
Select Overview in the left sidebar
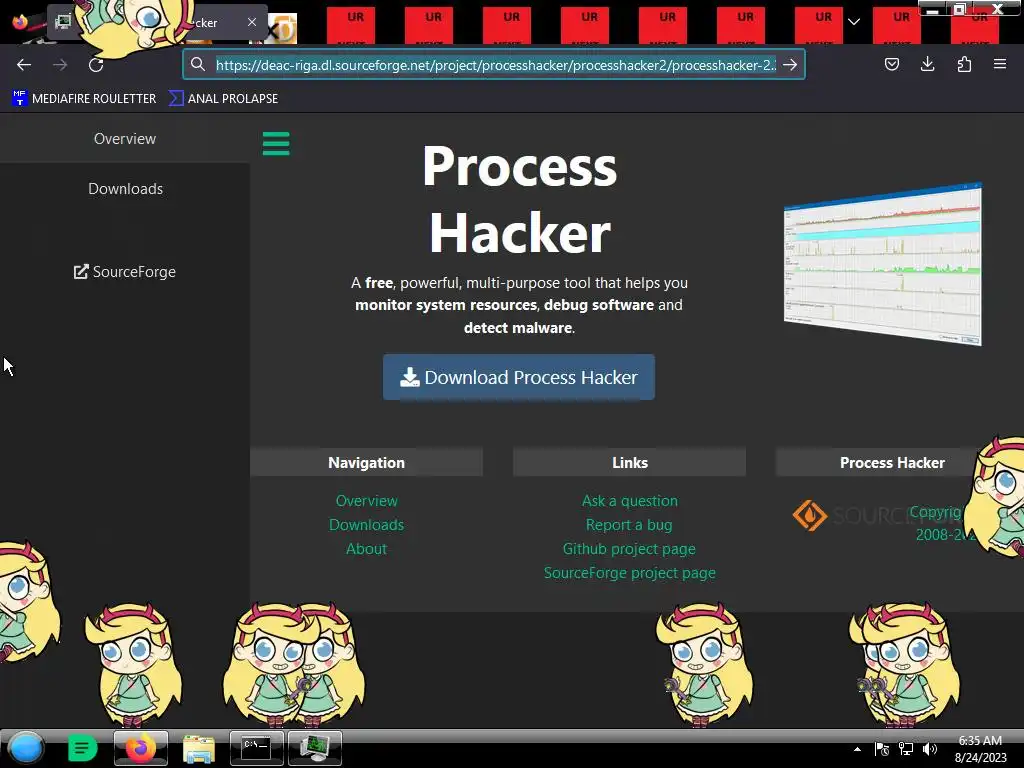coord(125,138)
